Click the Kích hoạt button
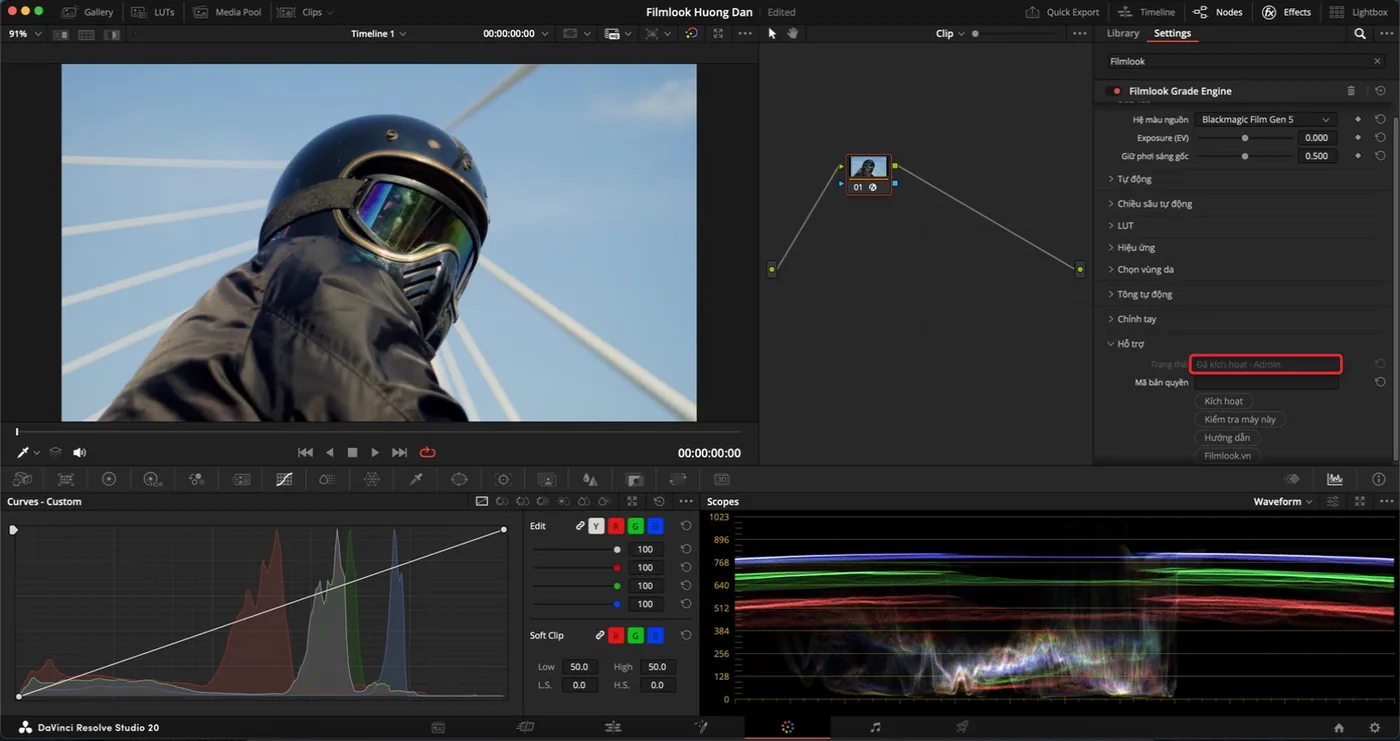The width and height of the screenshot is (1400, 741). click(1224, 401)
